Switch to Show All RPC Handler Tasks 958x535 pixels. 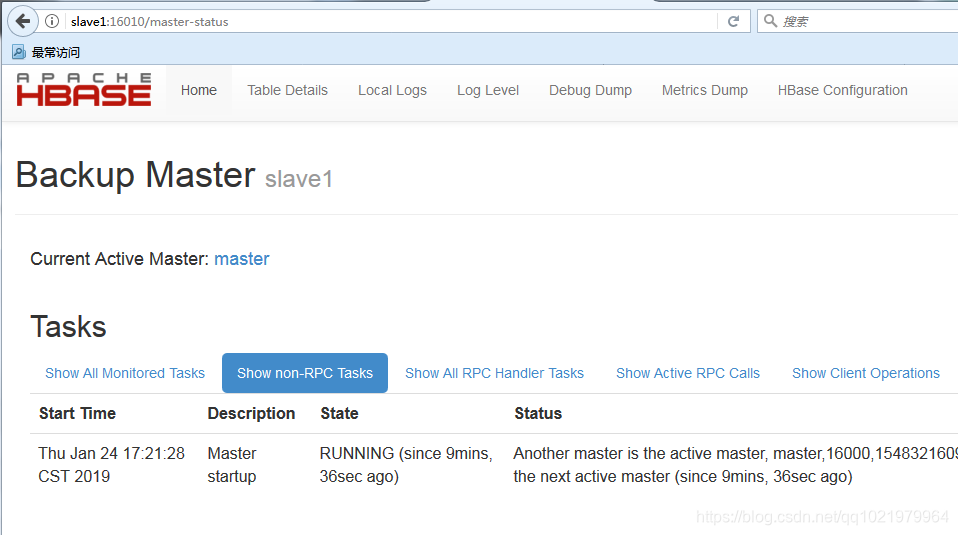(494, 373)
